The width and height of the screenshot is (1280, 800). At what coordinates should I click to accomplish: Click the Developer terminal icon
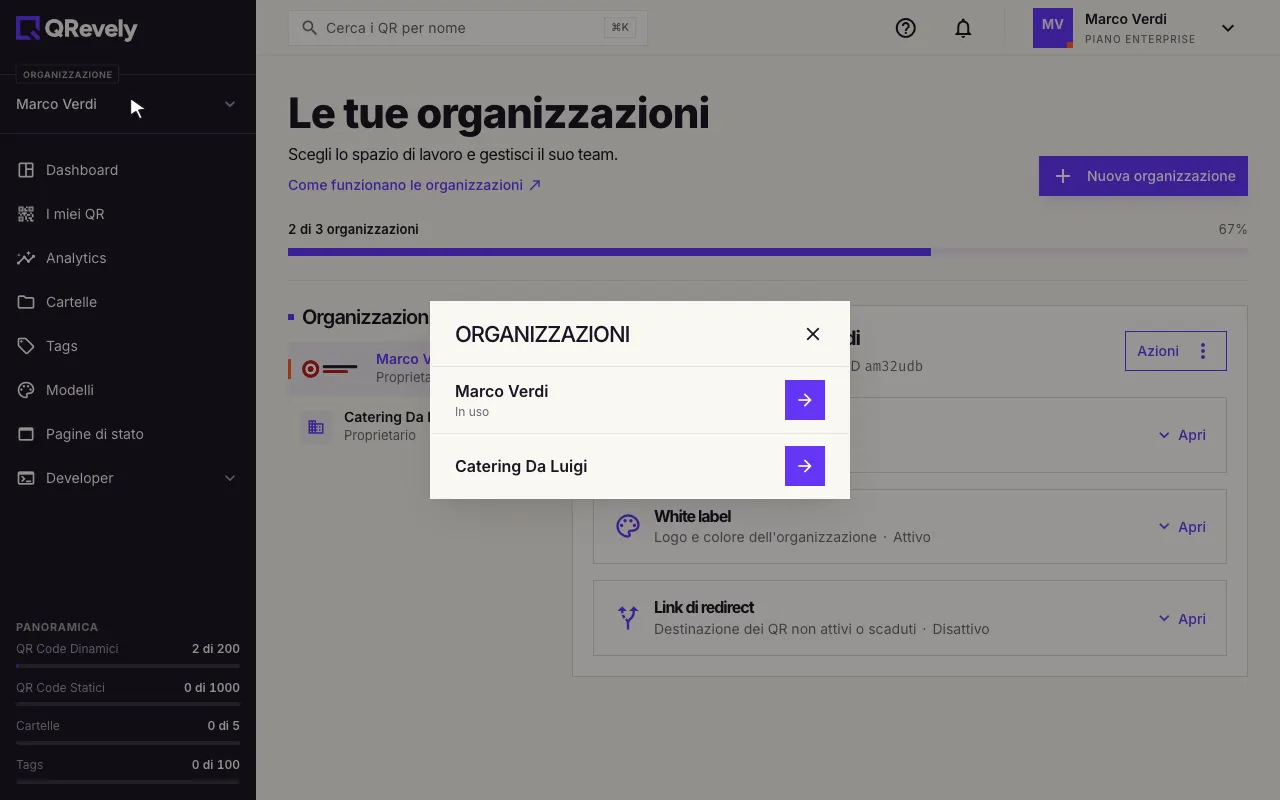coord(26,478)
